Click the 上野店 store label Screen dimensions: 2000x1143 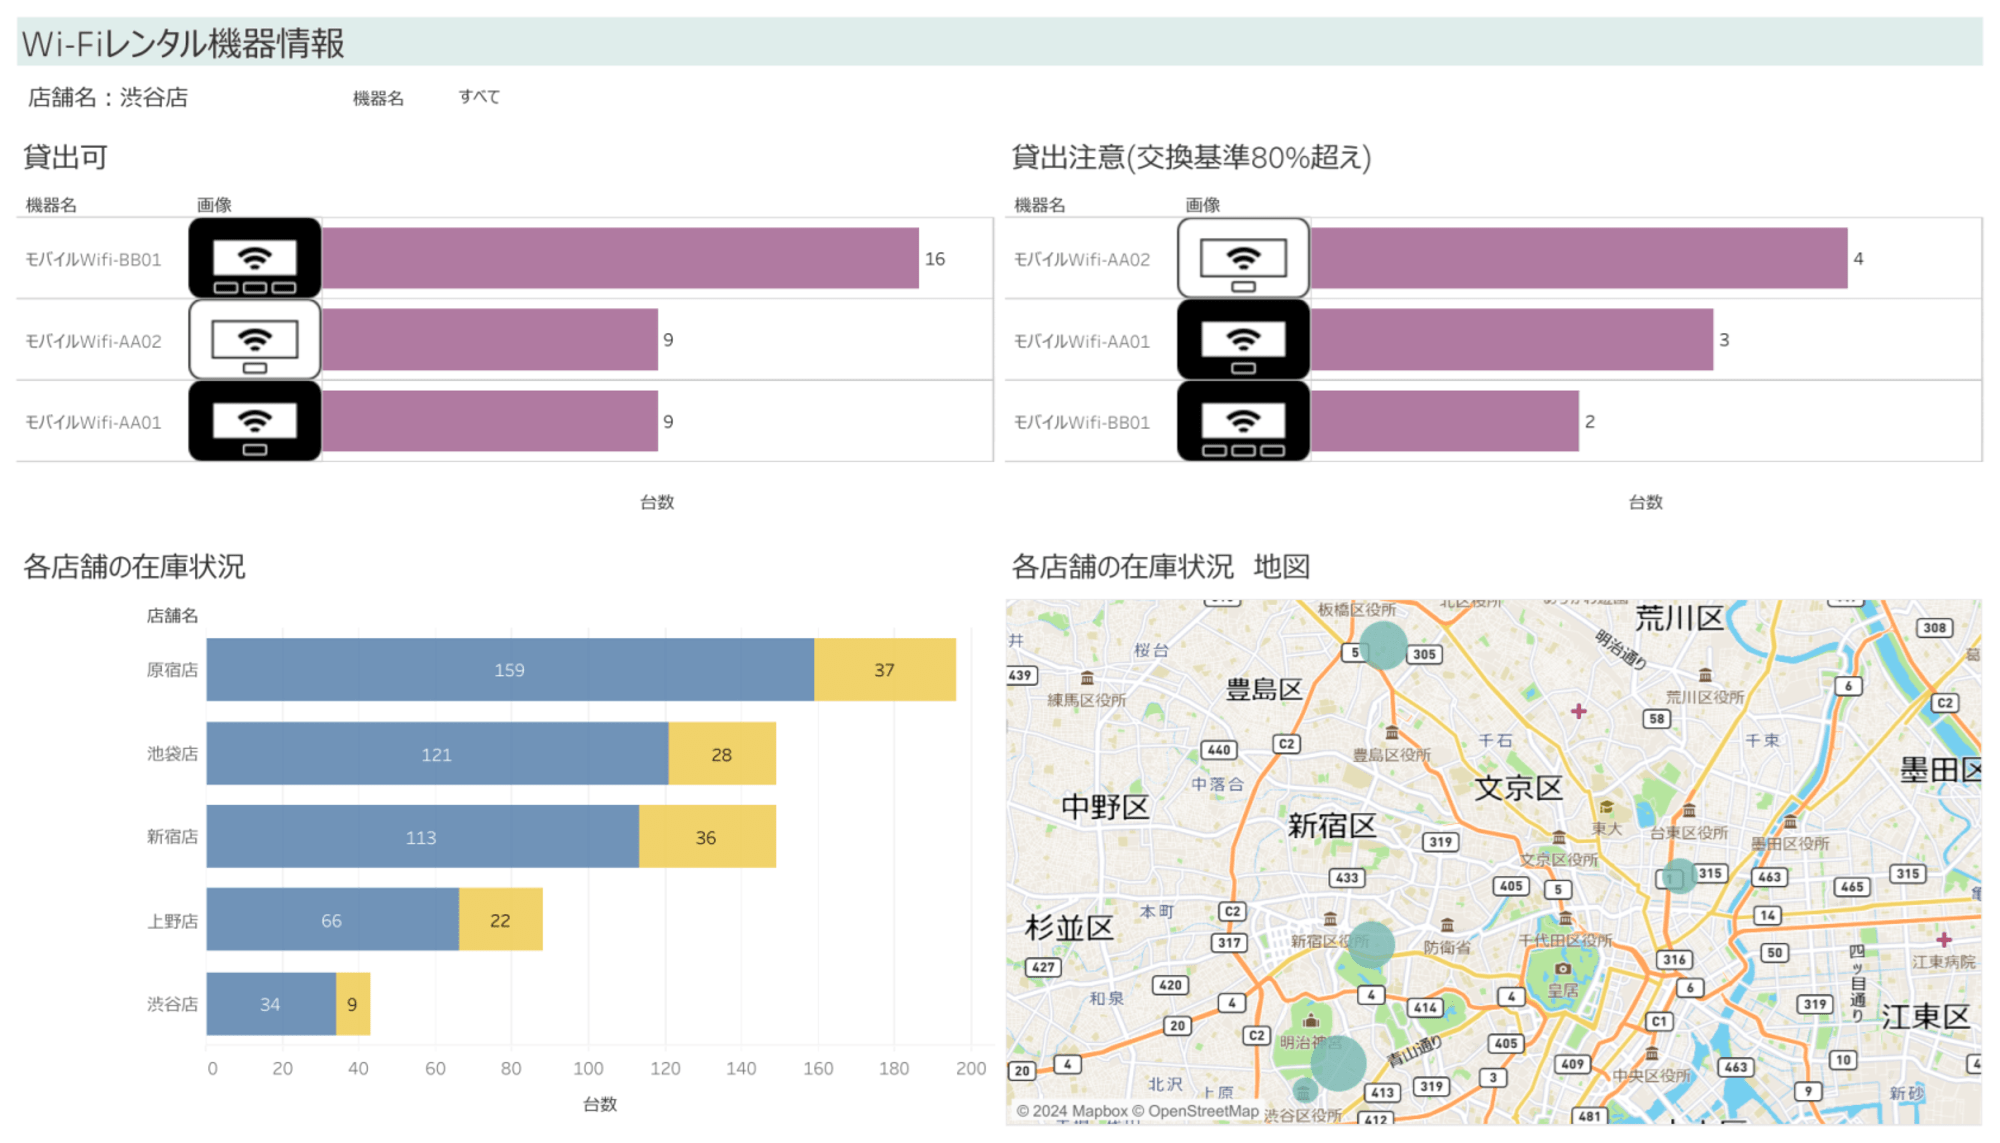pos(172,921)
